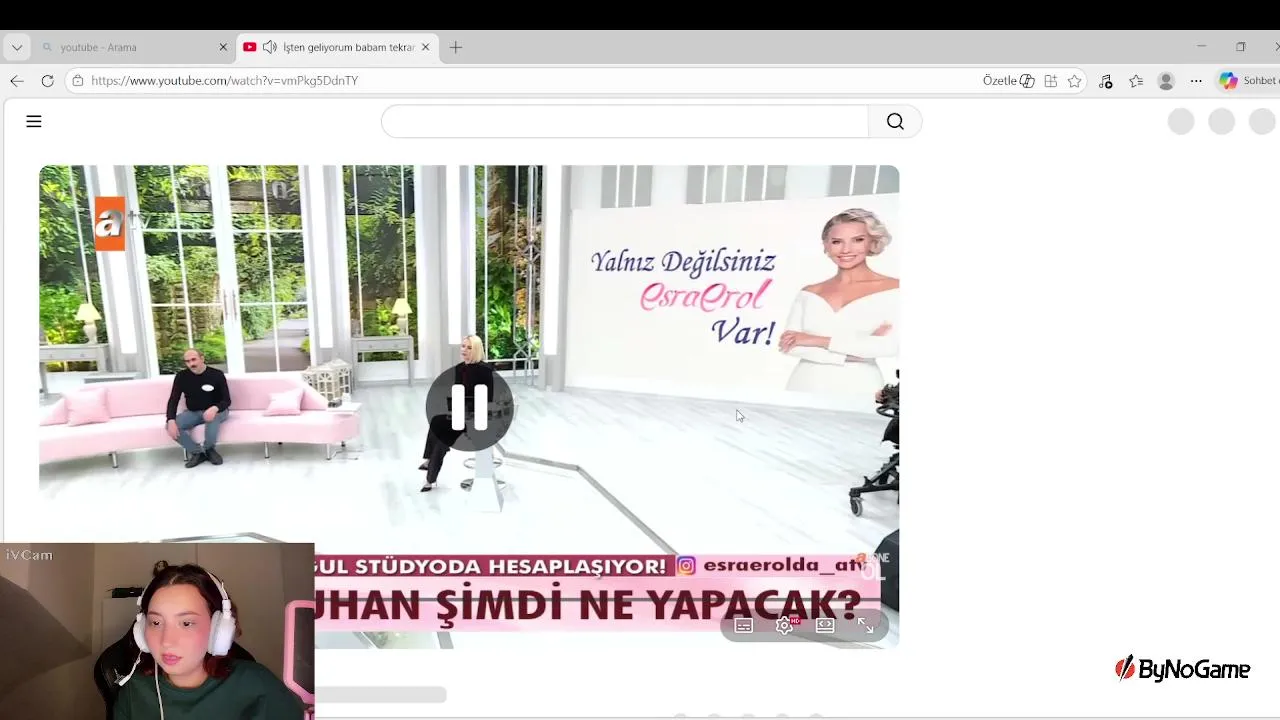Go back with the browser back arrow

tap(17, 81)
